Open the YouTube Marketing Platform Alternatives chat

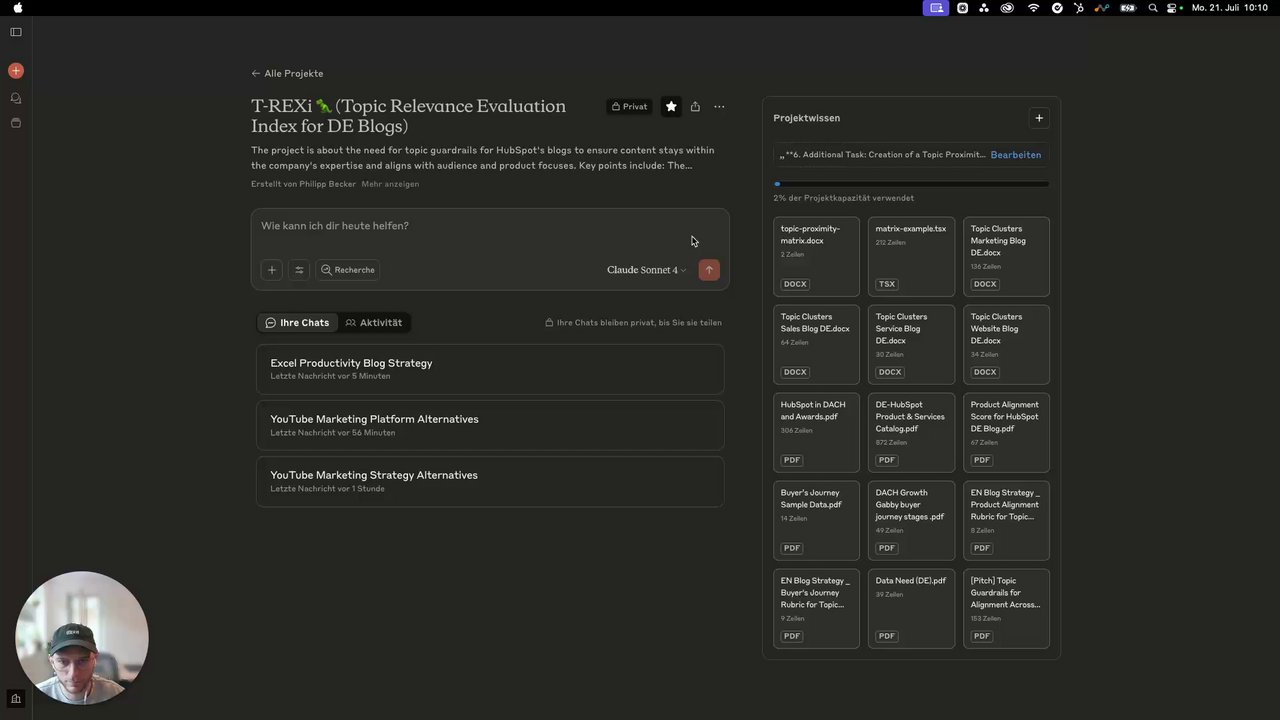click(490, 425)
